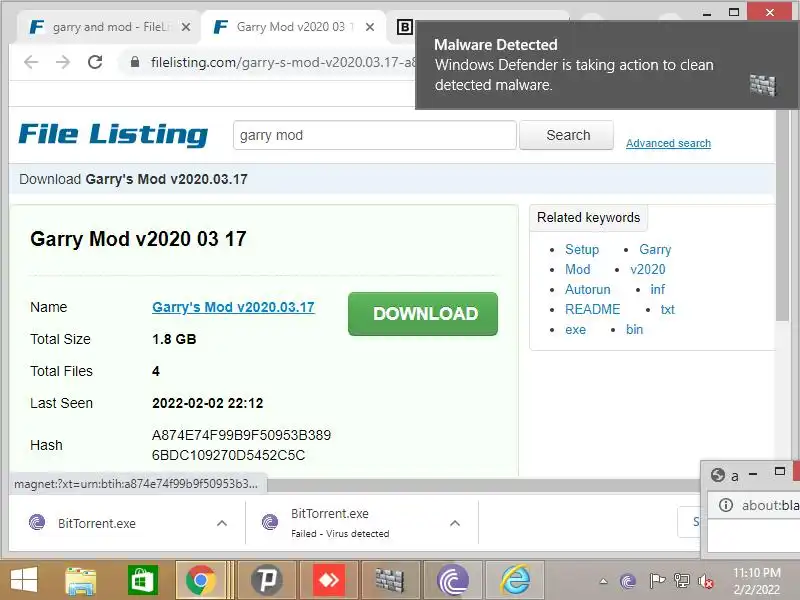Screen dimensions: 800x600
Task: Switch to the 'garry and mod' tab
Action: click(x=108, y=27)
